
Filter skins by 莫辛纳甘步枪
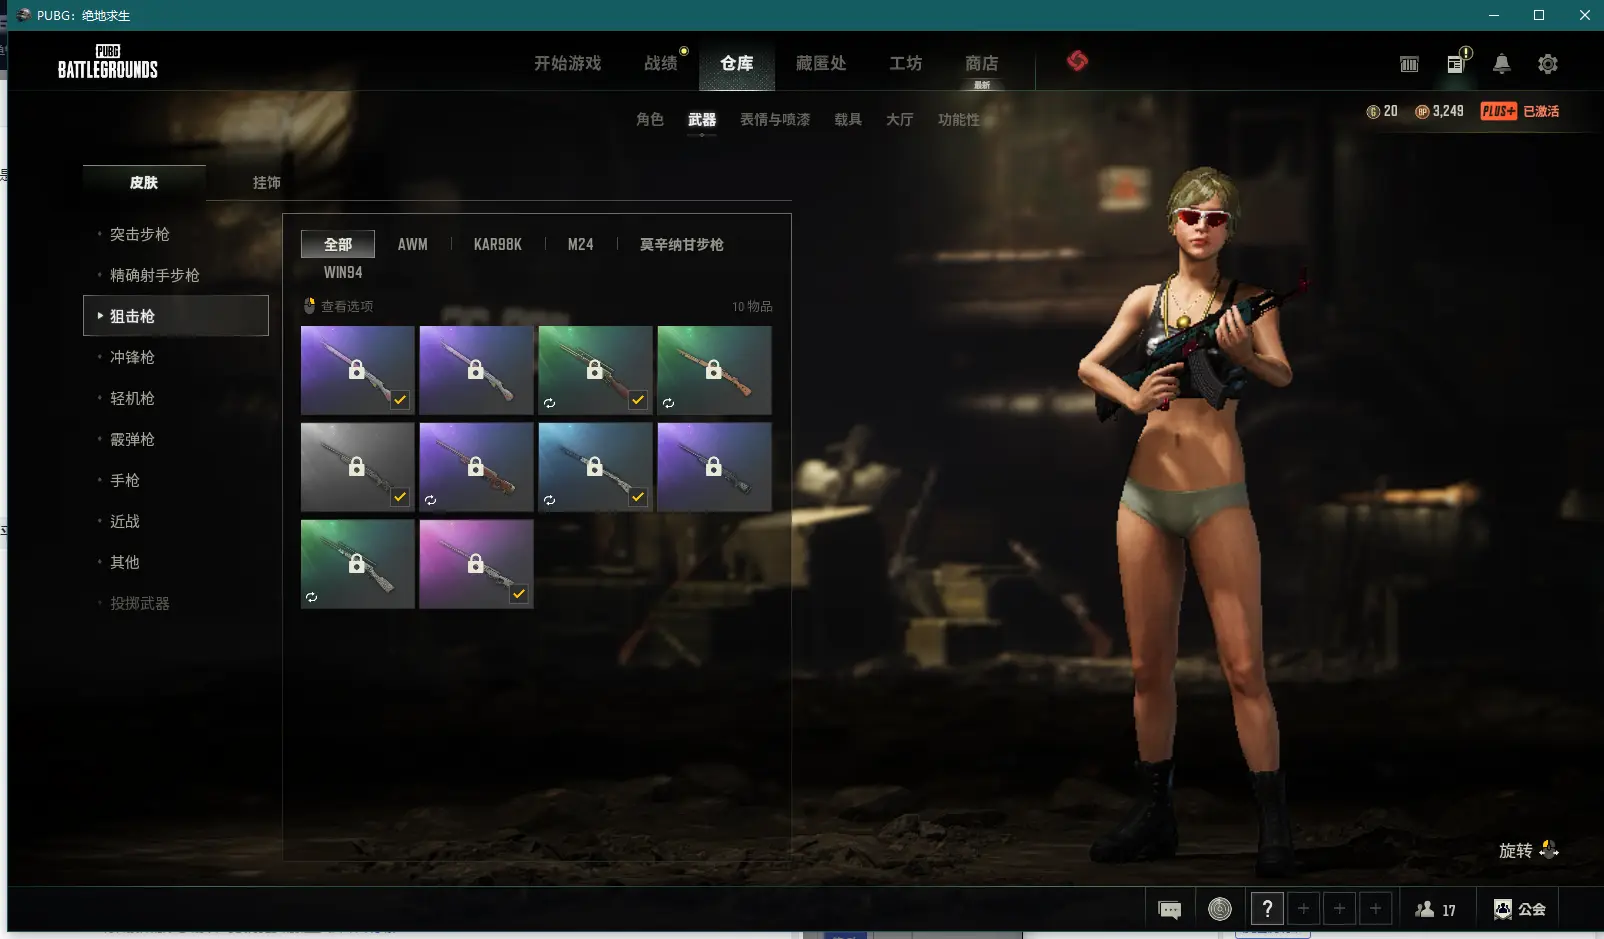tap(682, 244)
